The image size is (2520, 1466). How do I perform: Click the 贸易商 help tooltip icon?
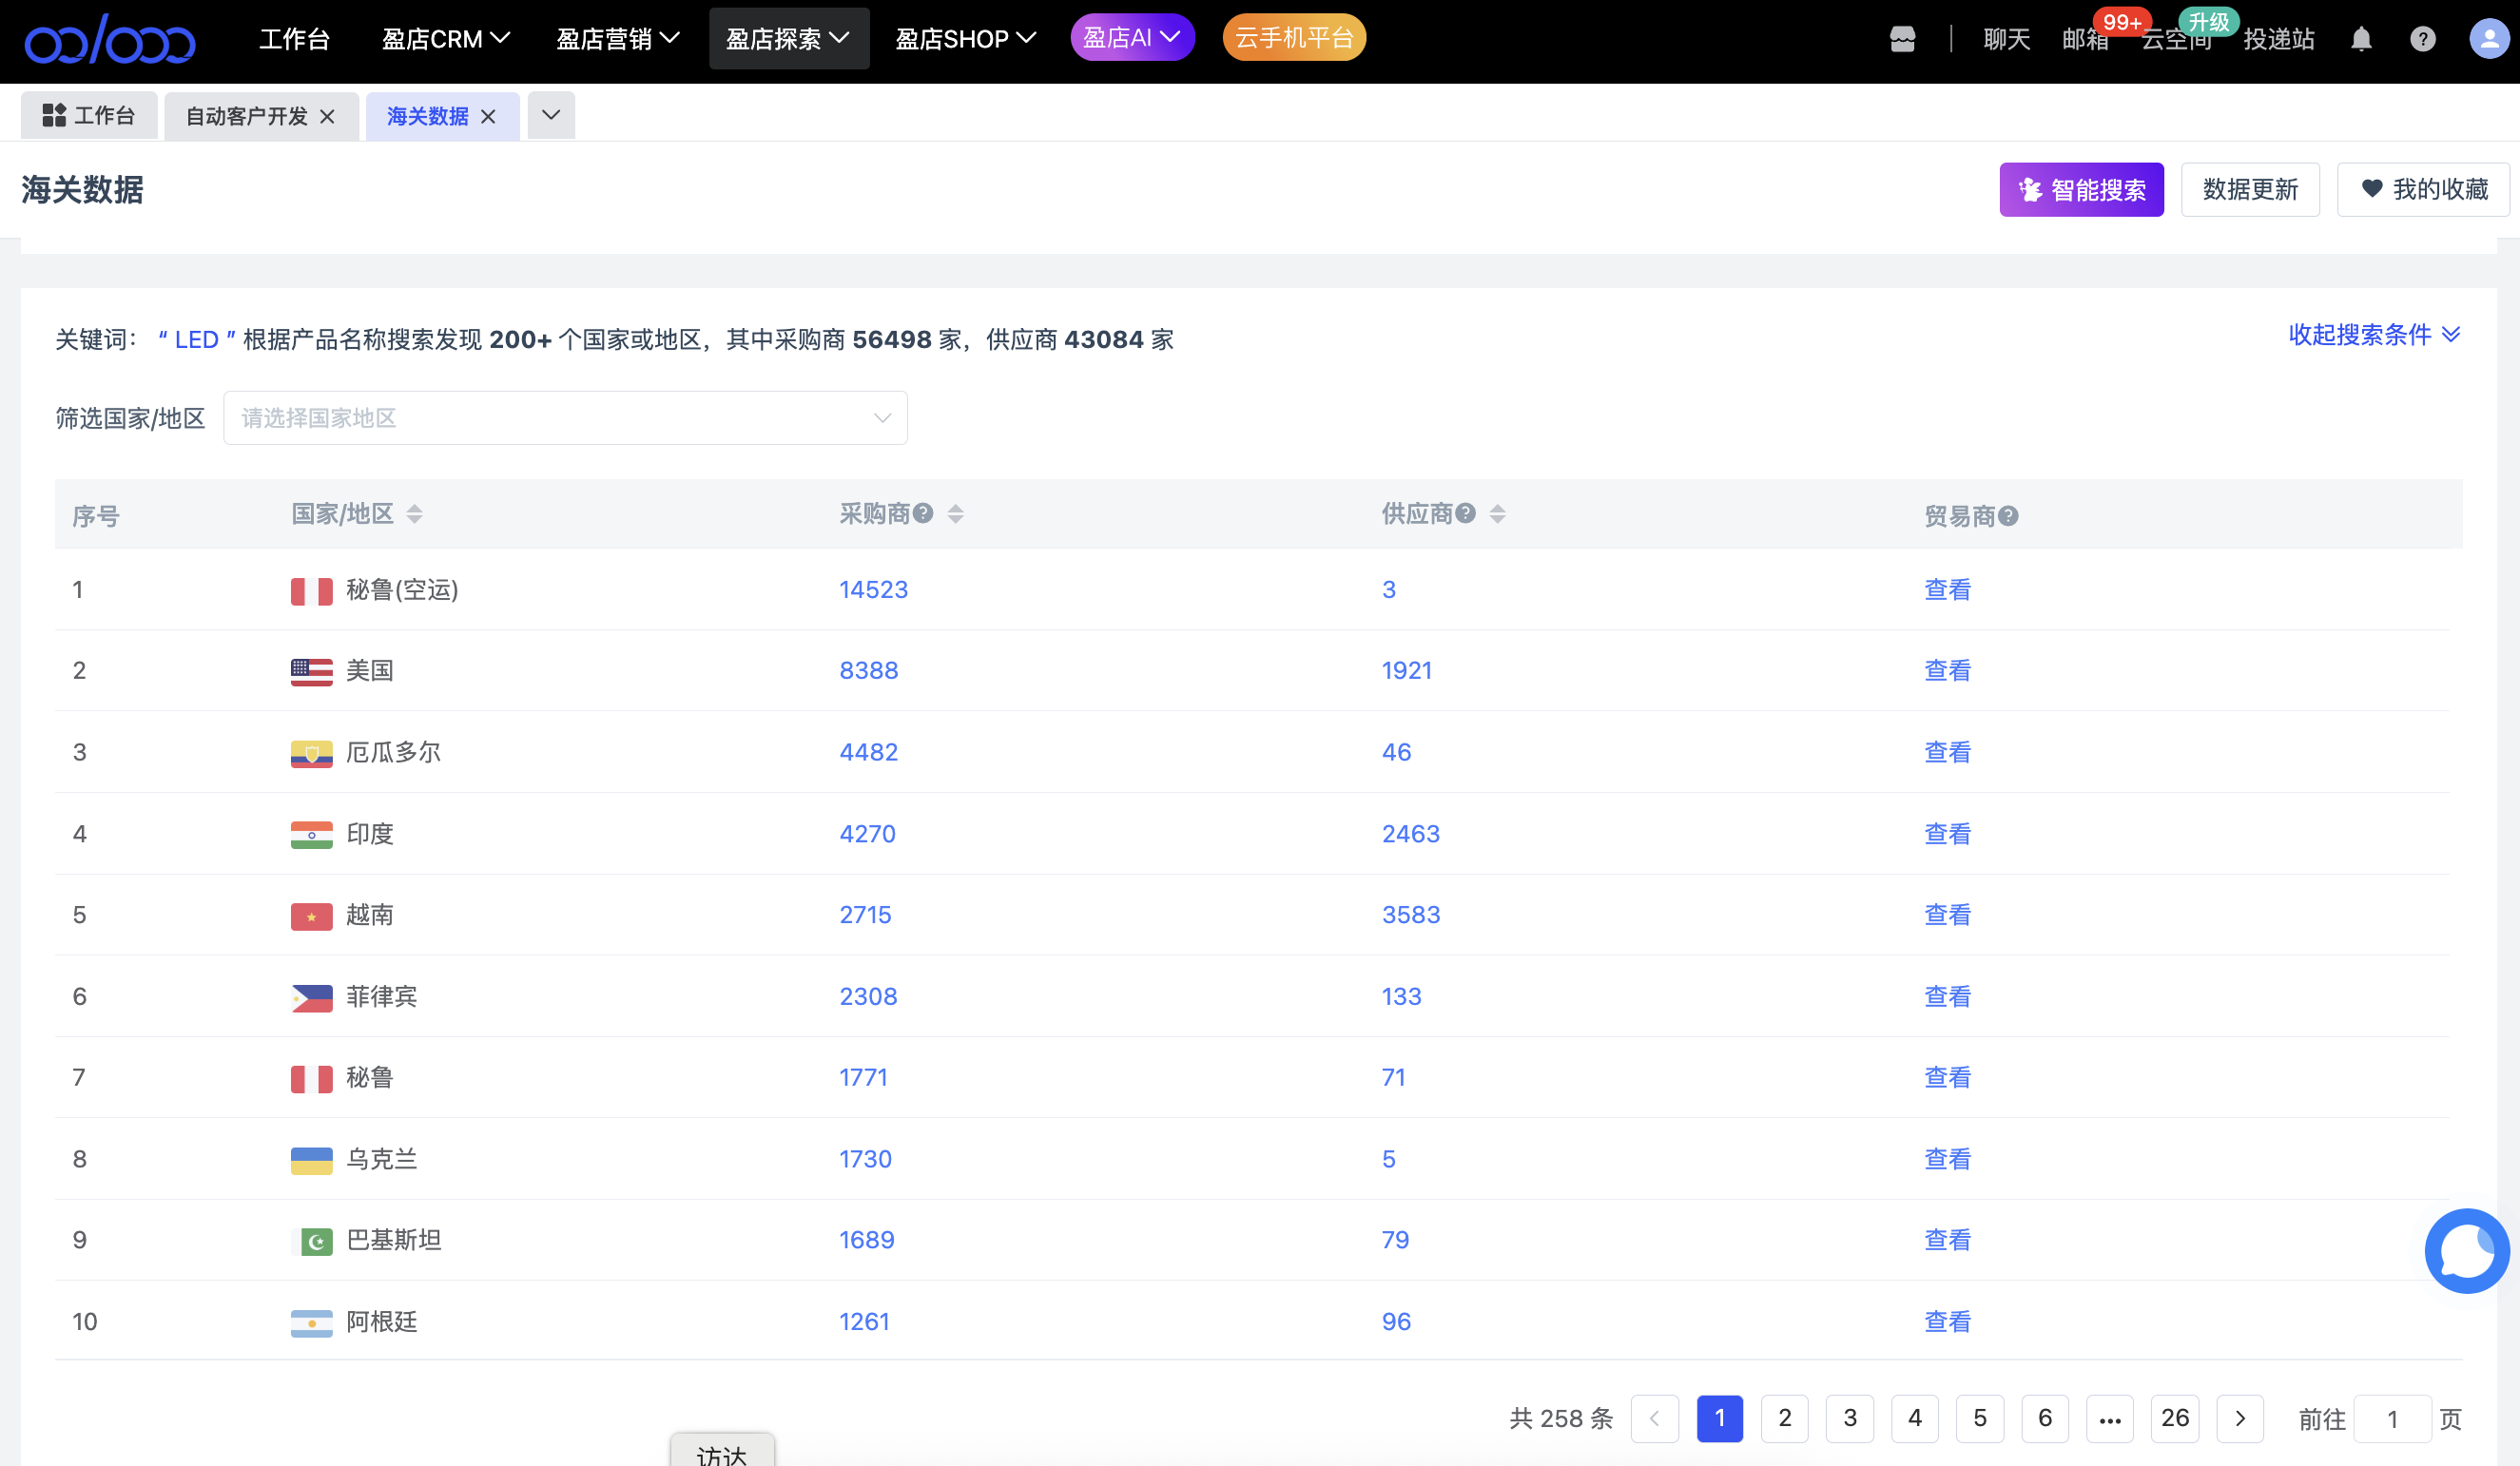[x=2008, y=516]
